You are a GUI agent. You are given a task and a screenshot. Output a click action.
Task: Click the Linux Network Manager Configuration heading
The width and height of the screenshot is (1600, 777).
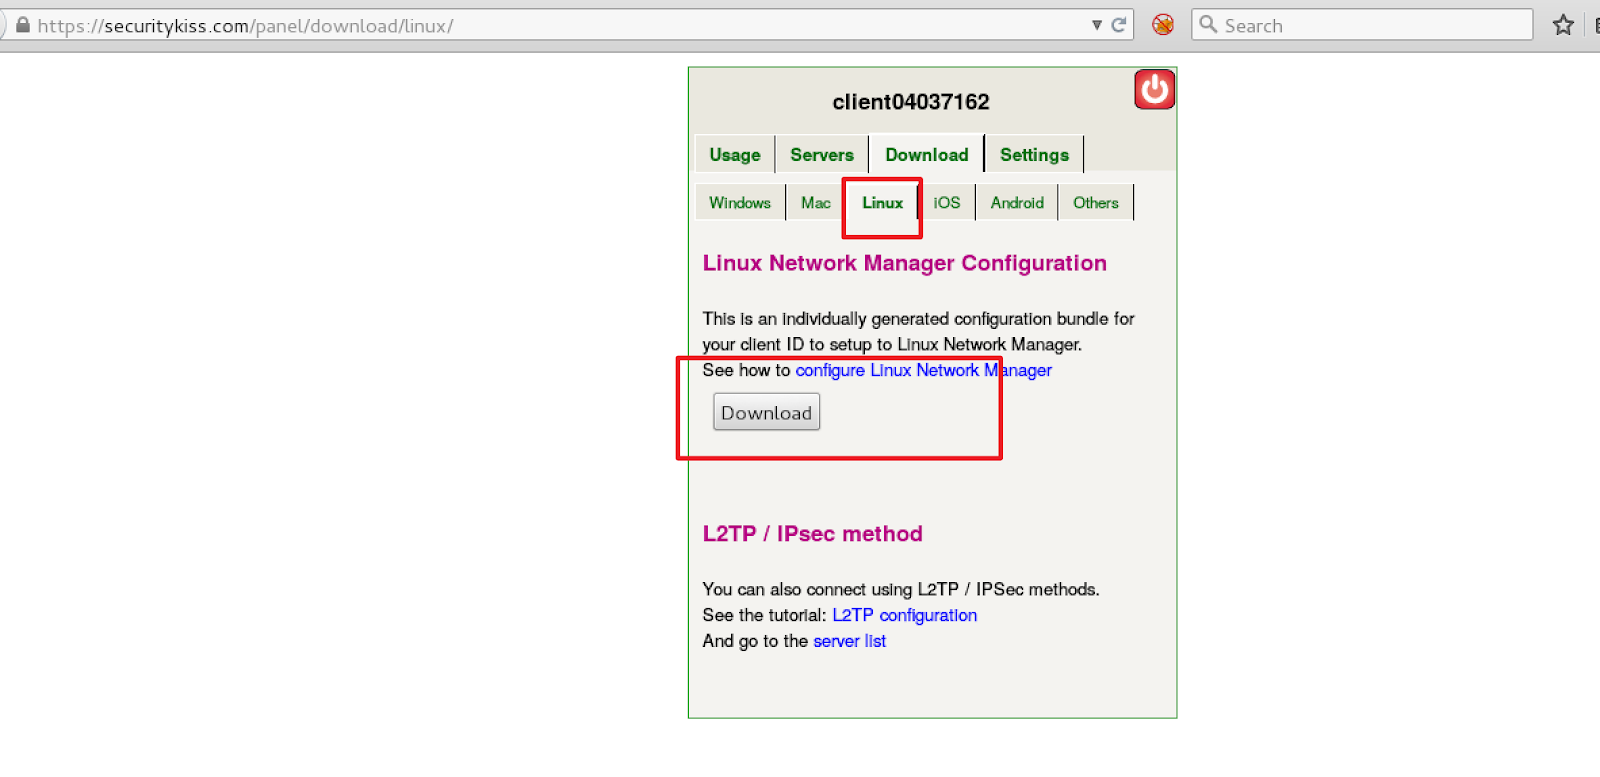(x=905, y=263)
